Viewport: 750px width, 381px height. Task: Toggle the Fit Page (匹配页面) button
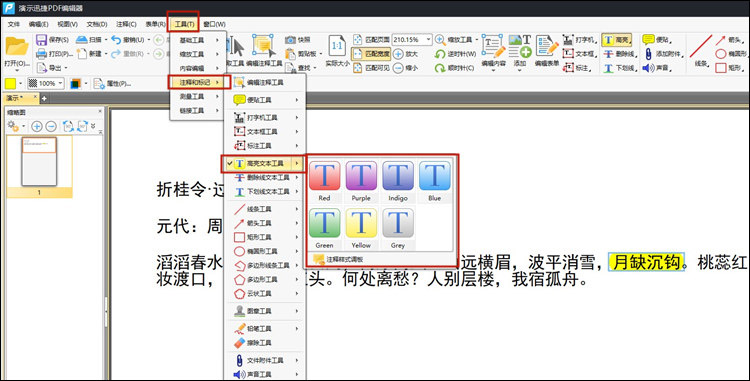coord(371,40)
